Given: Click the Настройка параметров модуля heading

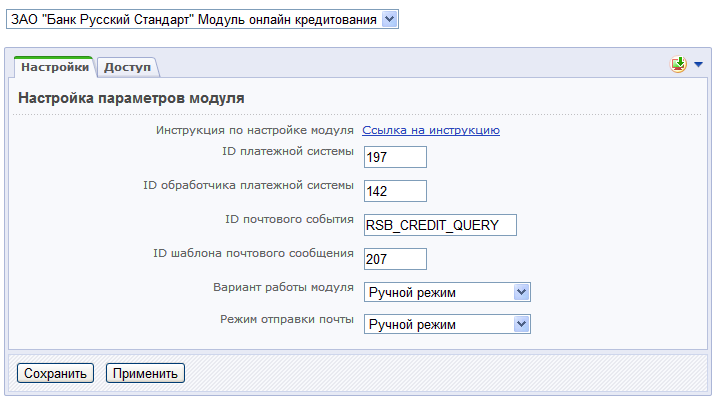Looking at the screenshot, I should click(x=131, y=98).
